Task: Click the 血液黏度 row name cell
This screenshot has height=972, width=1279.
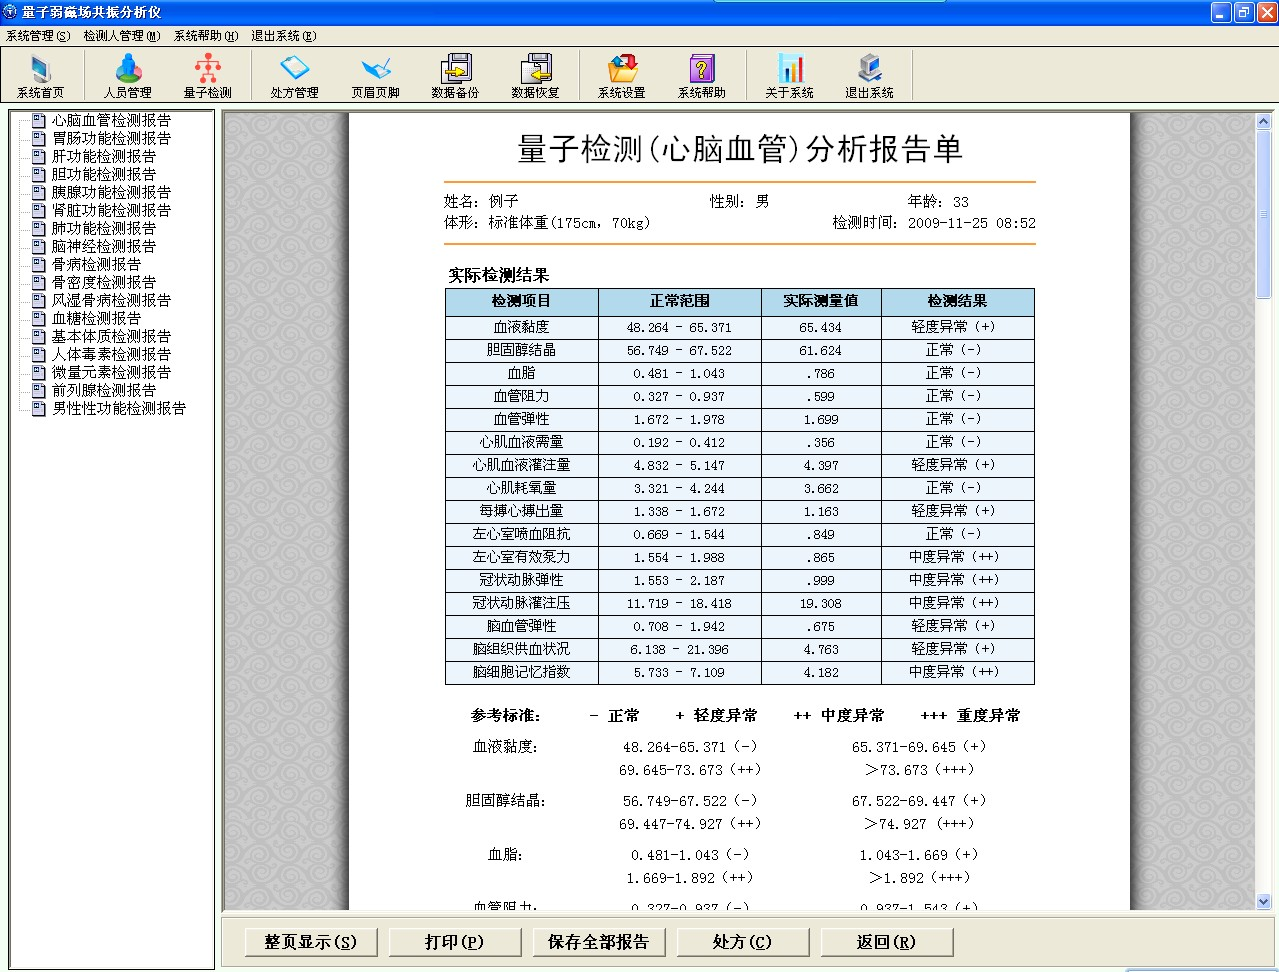Action: pos(522,327)
